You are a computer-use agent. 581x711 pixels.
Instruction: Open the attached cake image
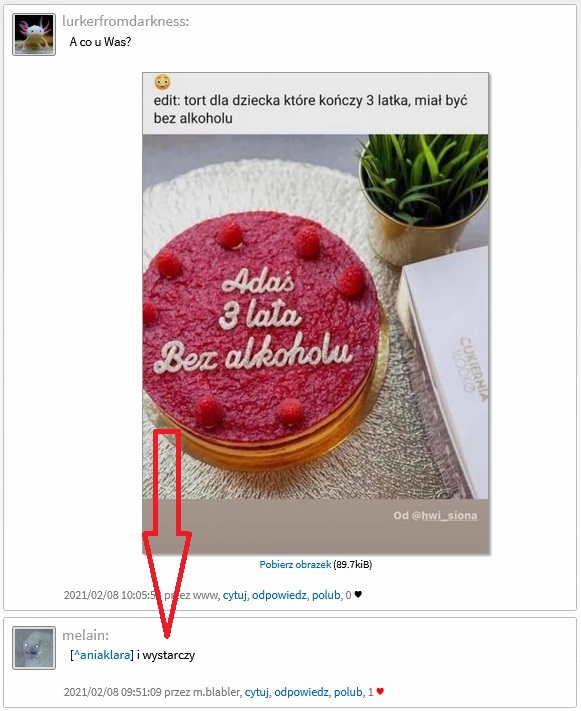click(316, 313)
